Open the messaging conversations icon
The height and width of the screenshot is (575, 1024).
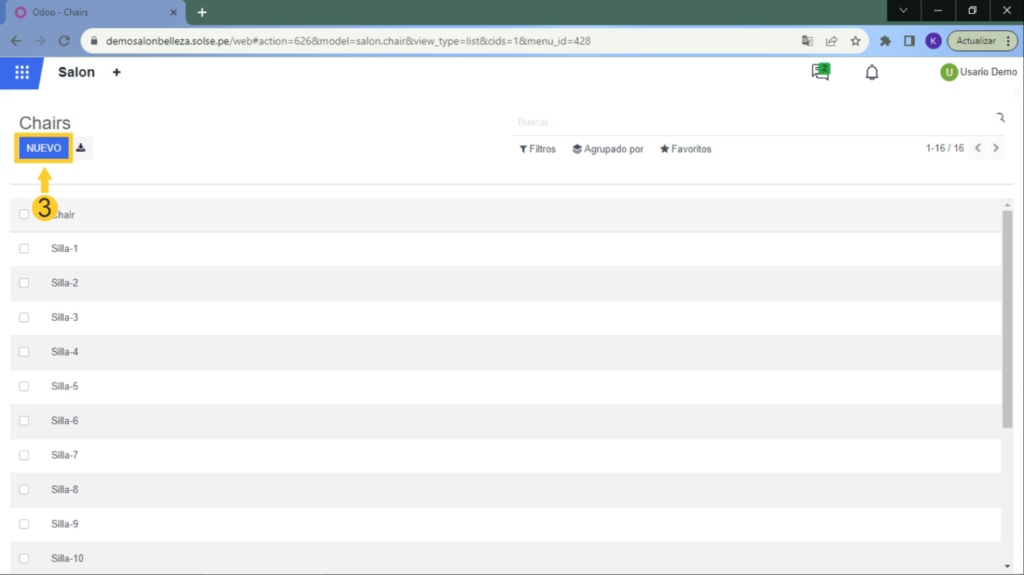point(820,72)
